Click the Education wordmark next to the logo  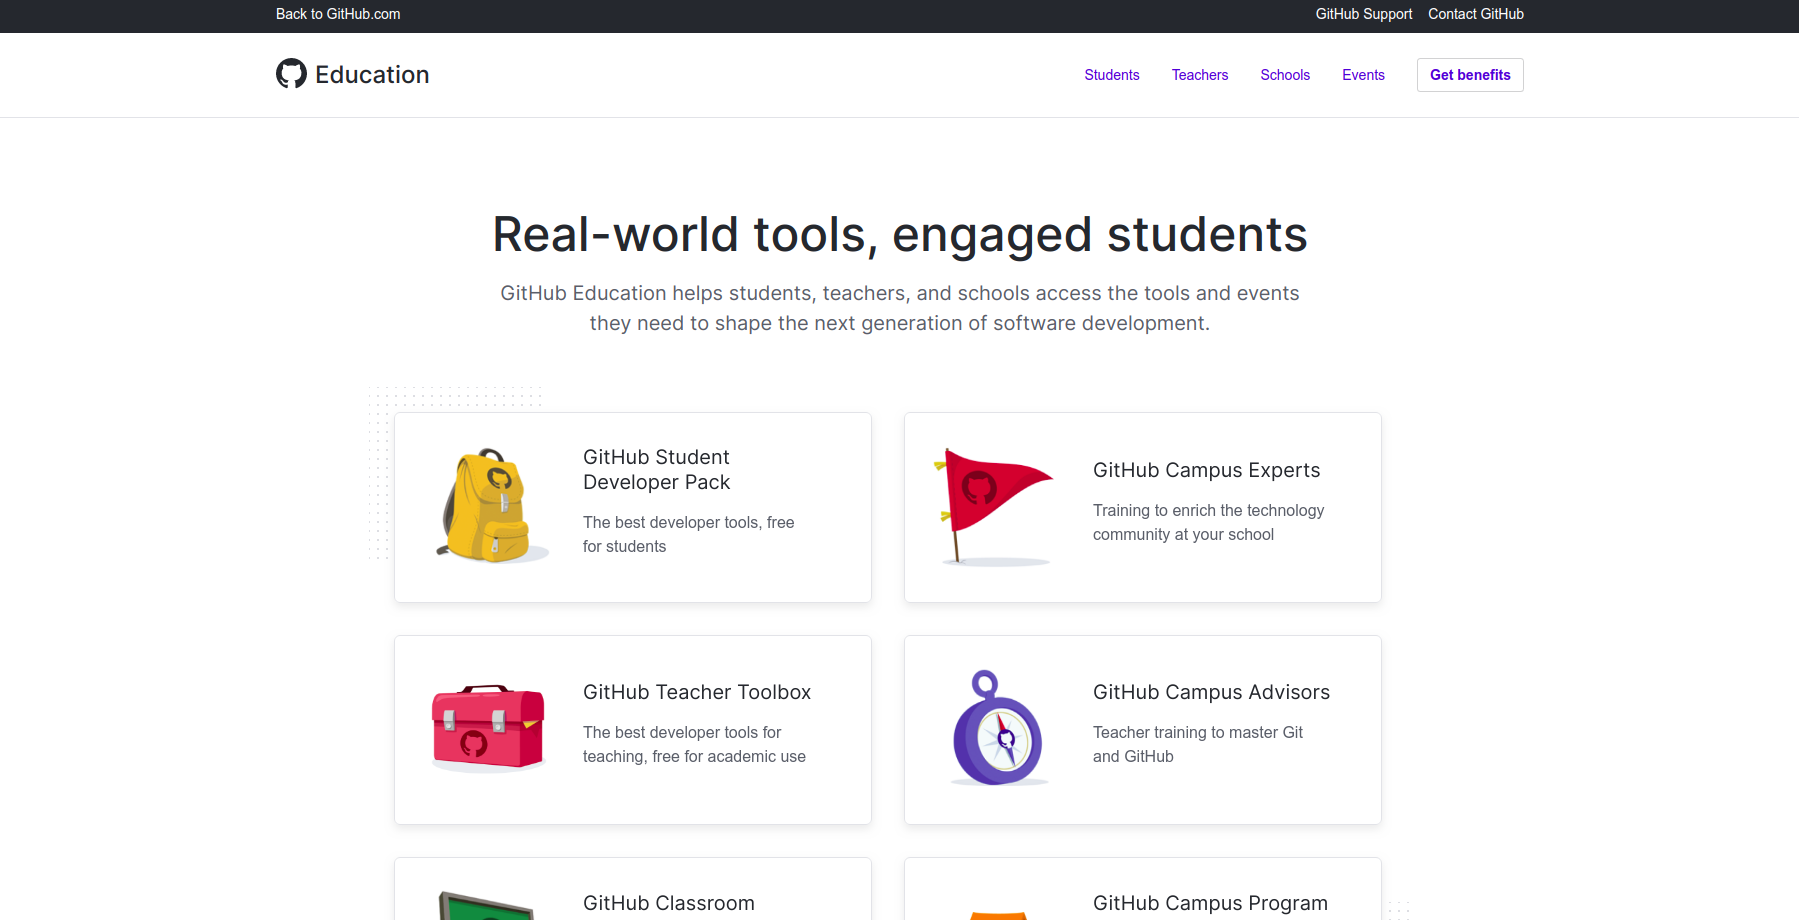pos(371,74)
